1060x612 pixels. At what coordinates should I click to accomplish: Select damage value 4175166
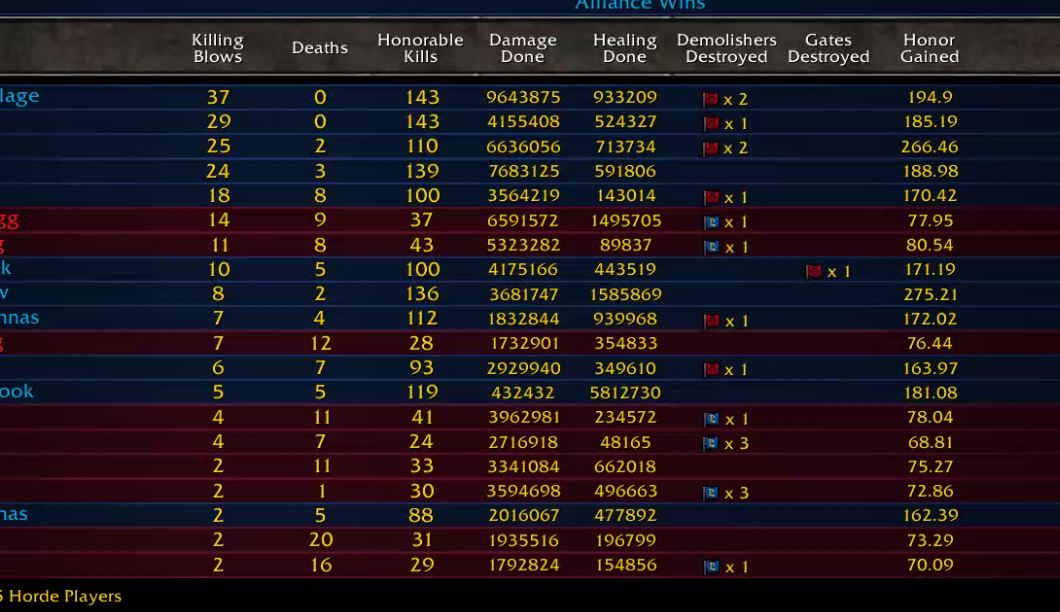[x=523, y=269]
